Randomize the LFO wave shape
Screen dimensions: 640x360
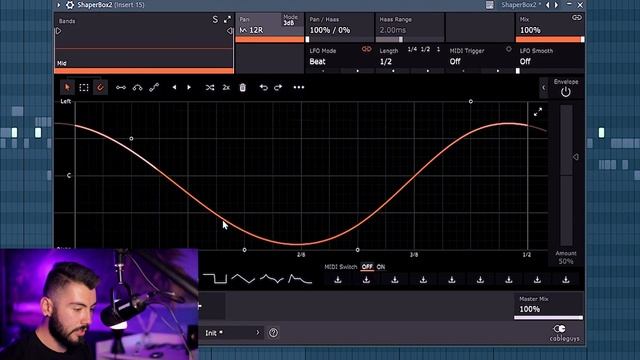pyautogui.click(x=210, y=87)
